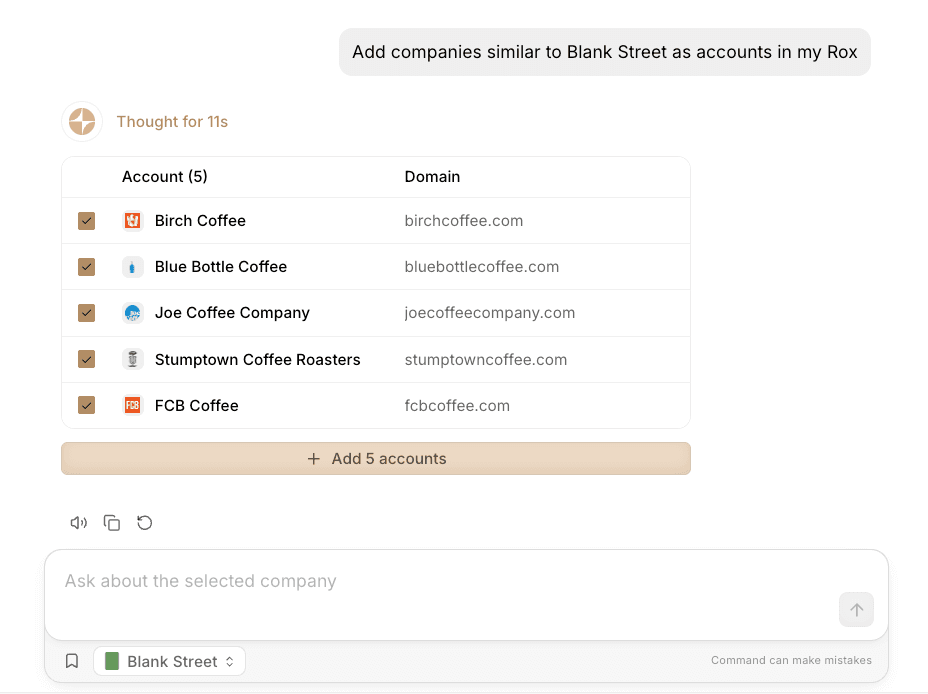Regenerate the response with the retry icon
The height and width of the screenshot is (694, 928).
coord(145,523)
